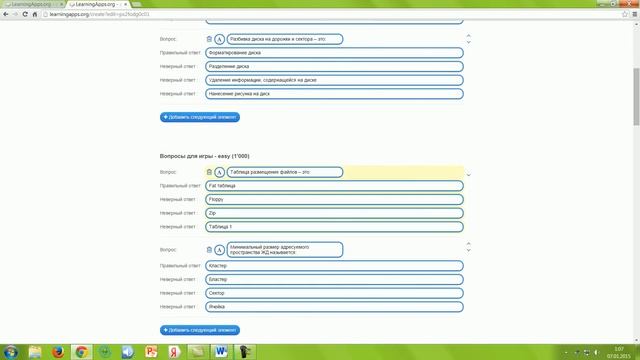This screenshot has height=360, width=640.
Task: Move 'Разбивка диска' question up
Action: coord(469,36)
